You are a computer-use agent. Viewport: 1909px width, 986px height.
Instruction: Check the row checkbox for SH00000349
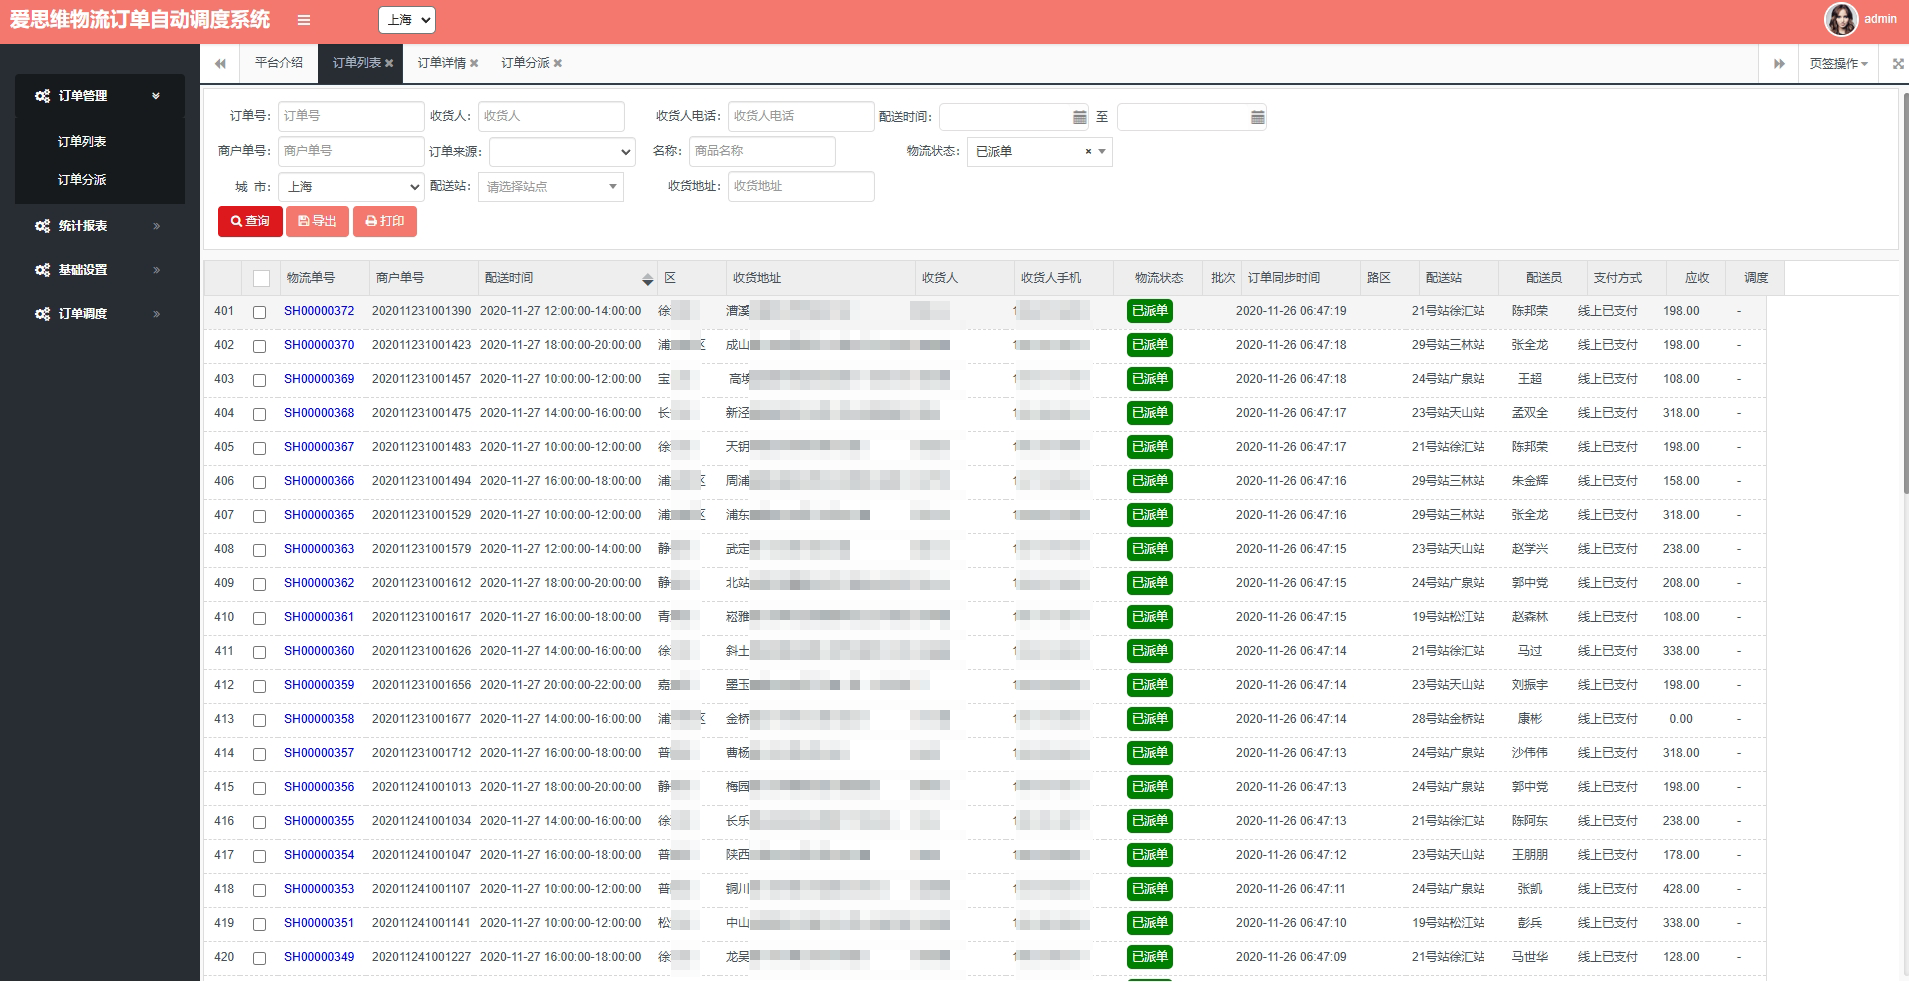(x=259, y=958)
